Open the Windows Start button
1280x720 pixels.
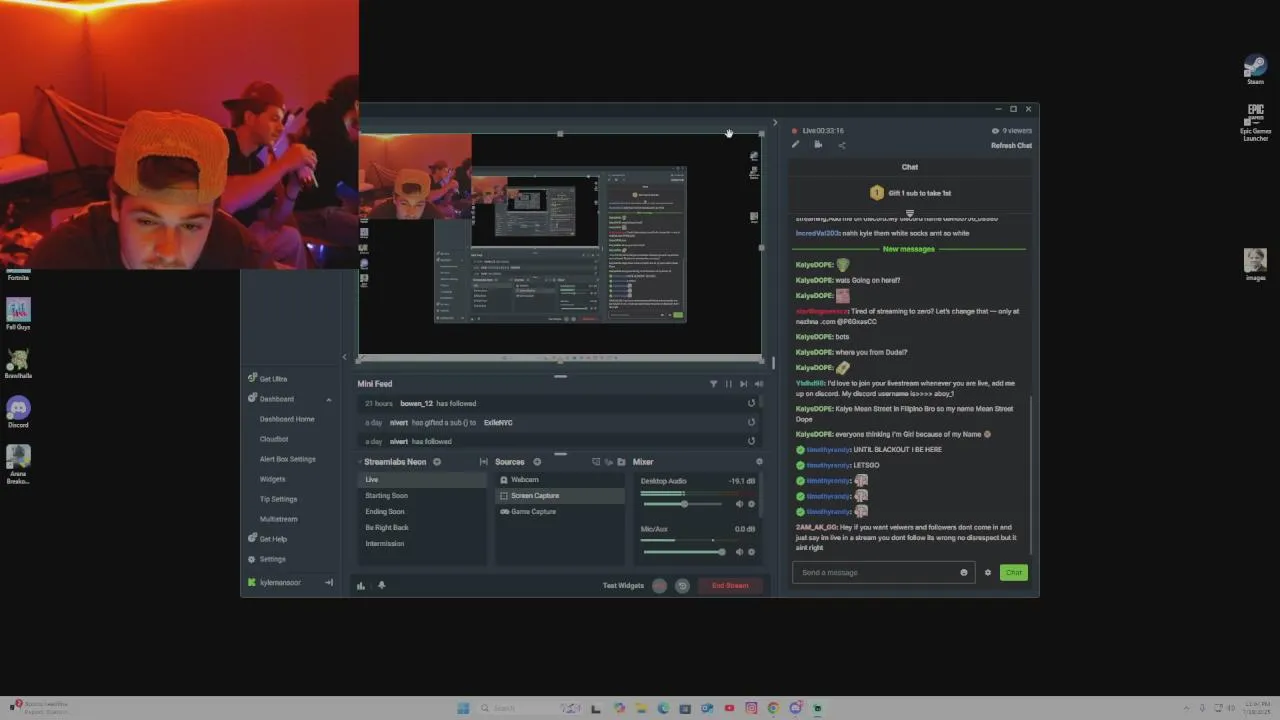(463, 708)
